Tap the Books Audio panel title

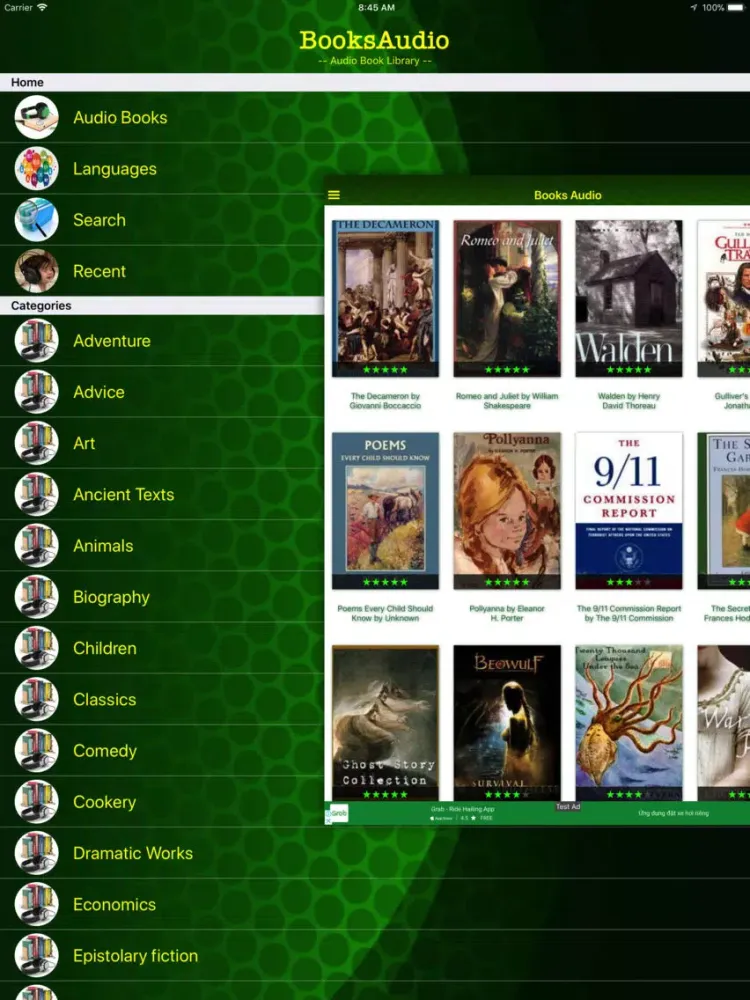568,195
